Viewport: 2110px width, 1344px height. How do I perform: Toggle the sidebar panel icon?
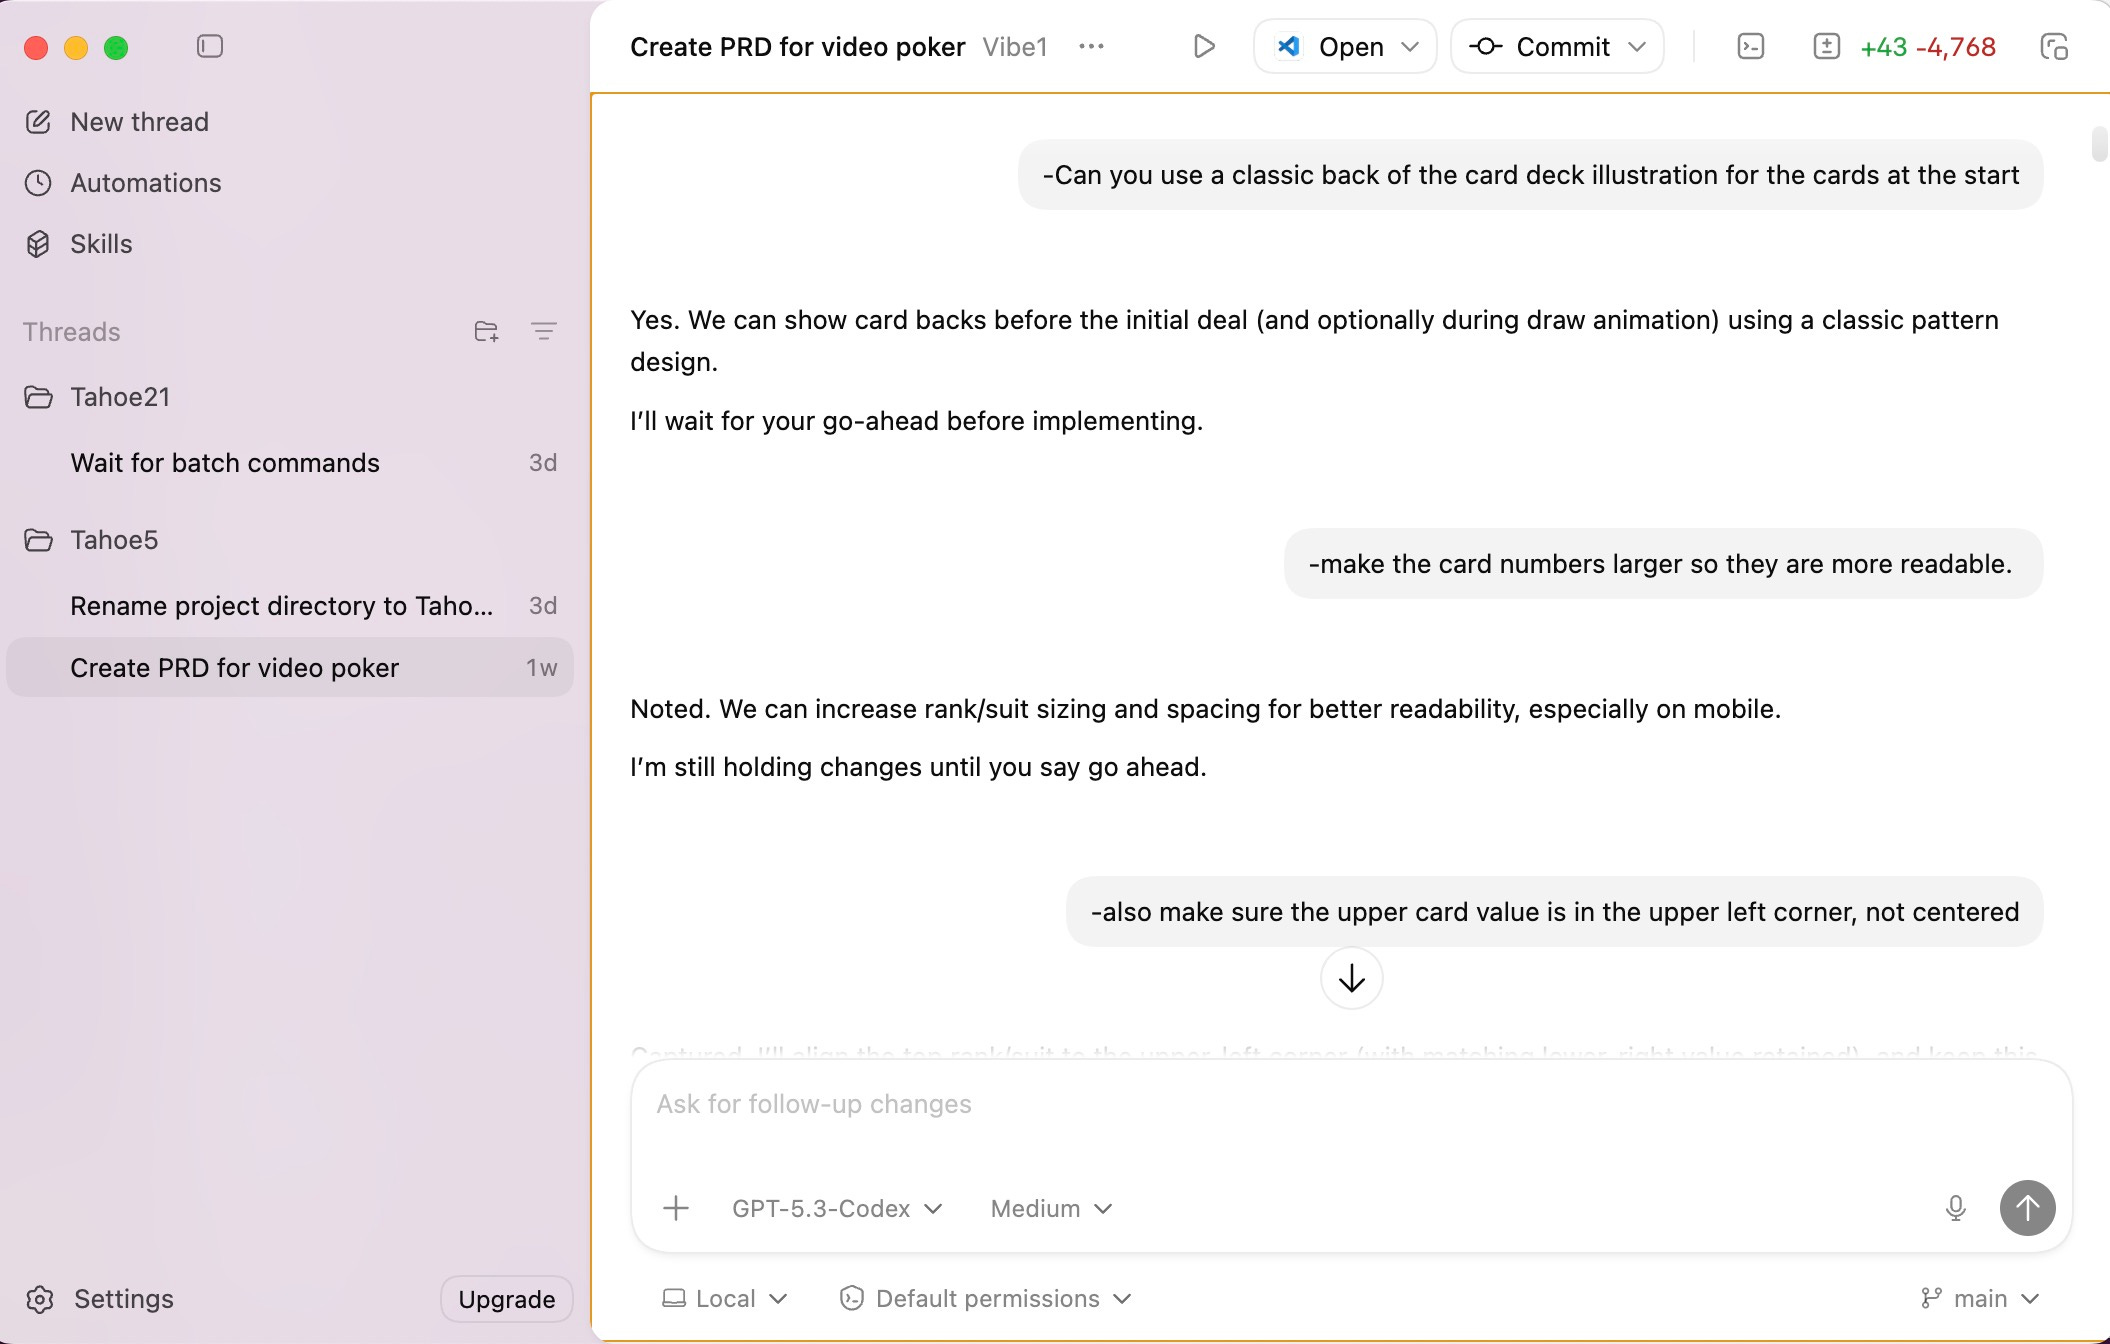tap(210, 47)
